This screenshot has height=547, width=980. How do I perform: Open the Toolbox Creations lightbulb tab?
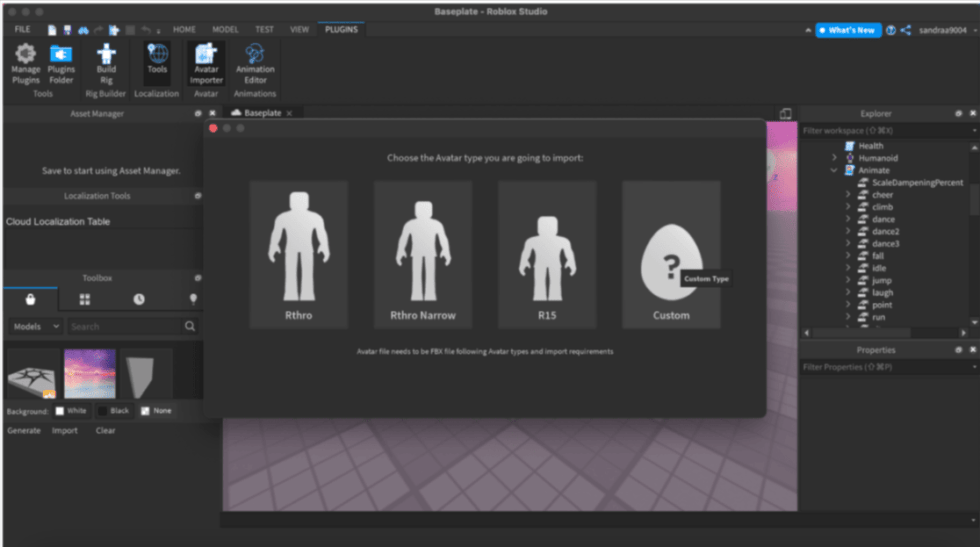[x=193, y=299]
